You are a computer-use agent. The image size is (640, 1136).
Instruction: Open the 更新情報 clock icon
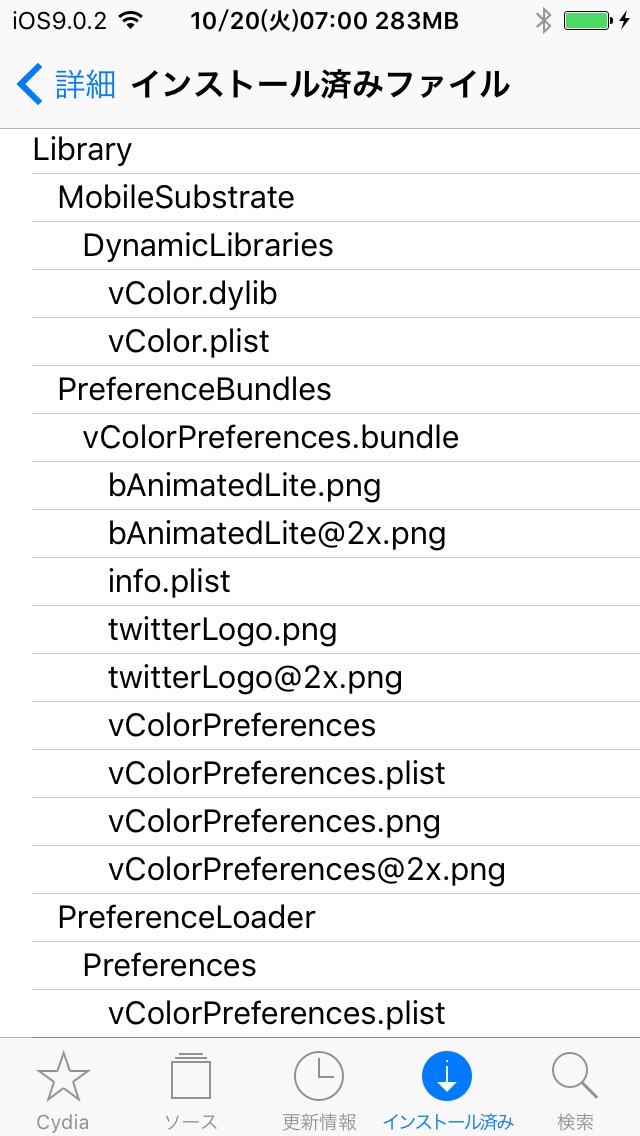[319, 1077]
